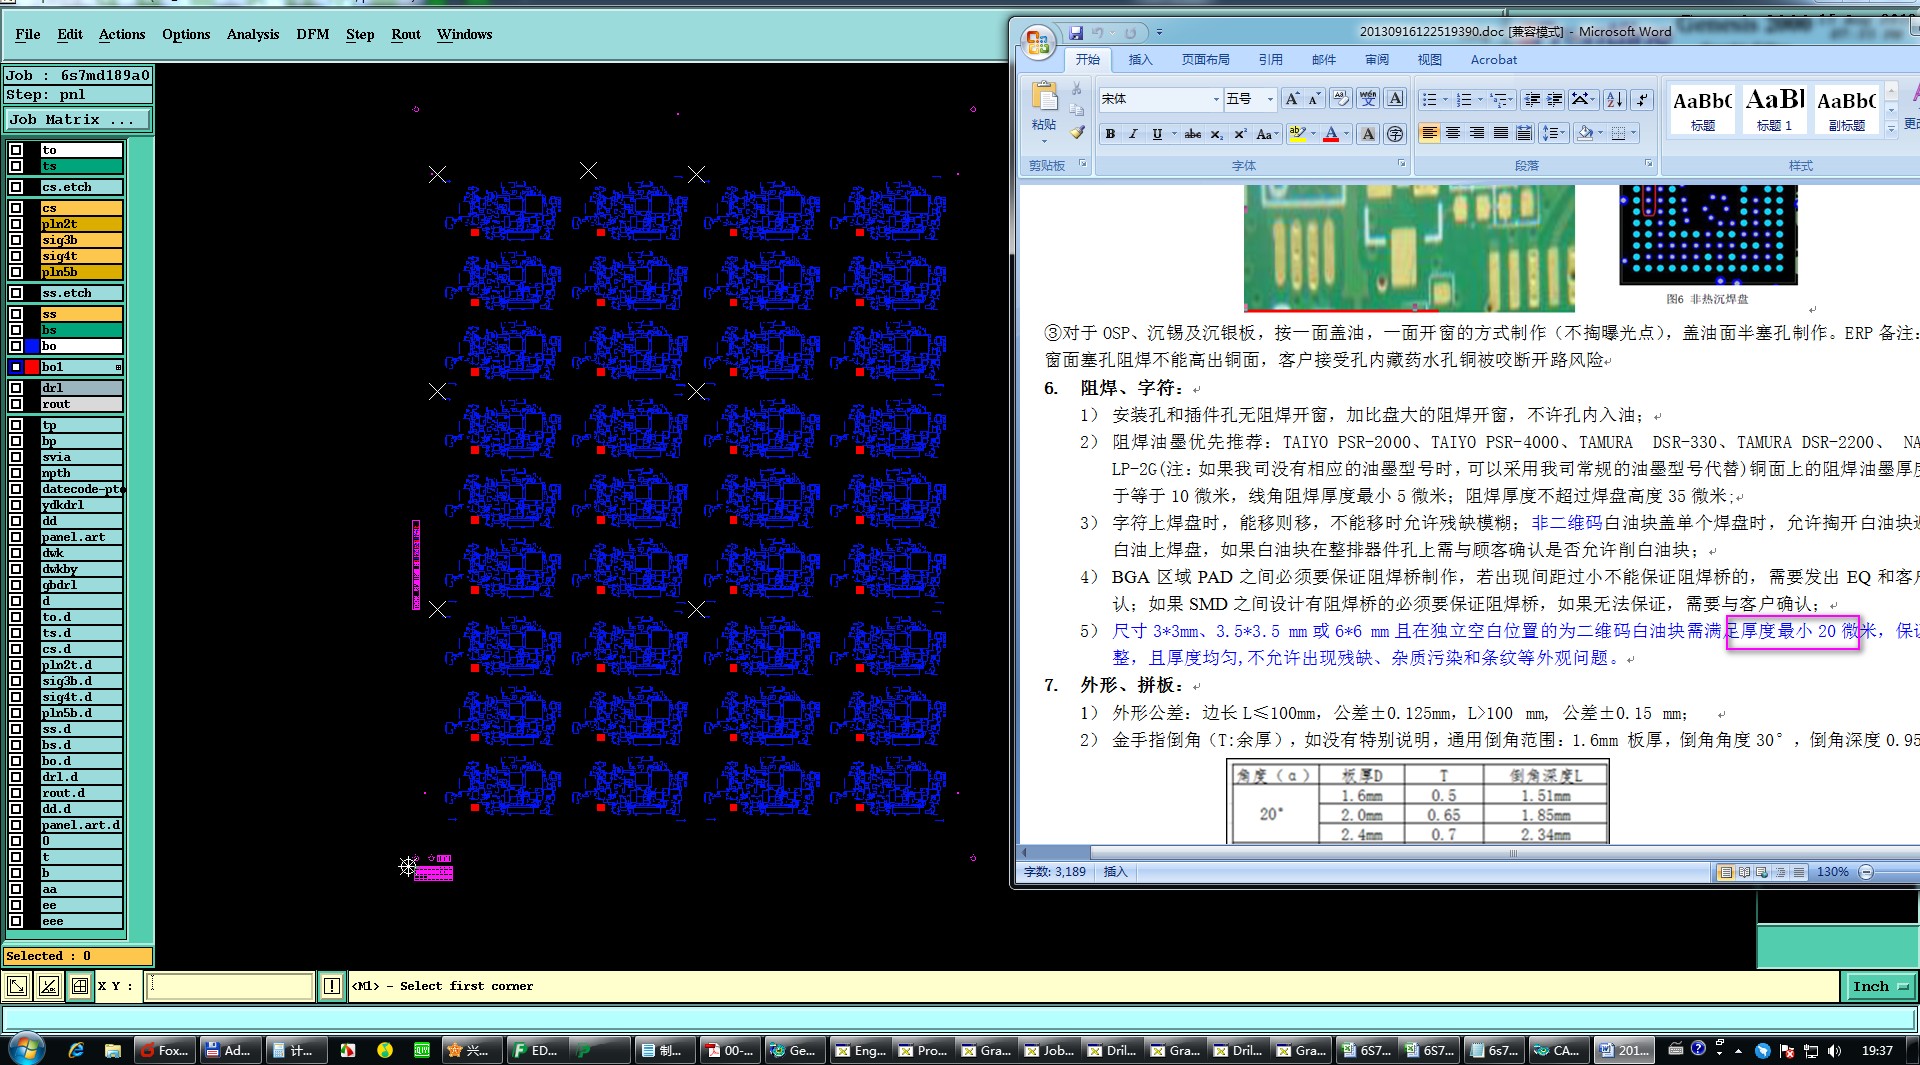Open line spacing dropdown in Word

click(x=1564, y=133)
